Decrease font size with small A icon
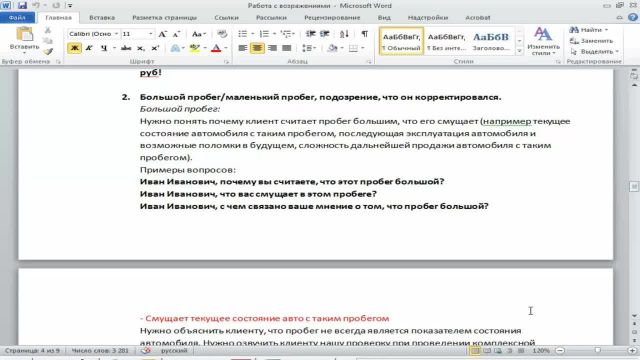Viewport: 640px width, 360px height. (x=176, y=34)
